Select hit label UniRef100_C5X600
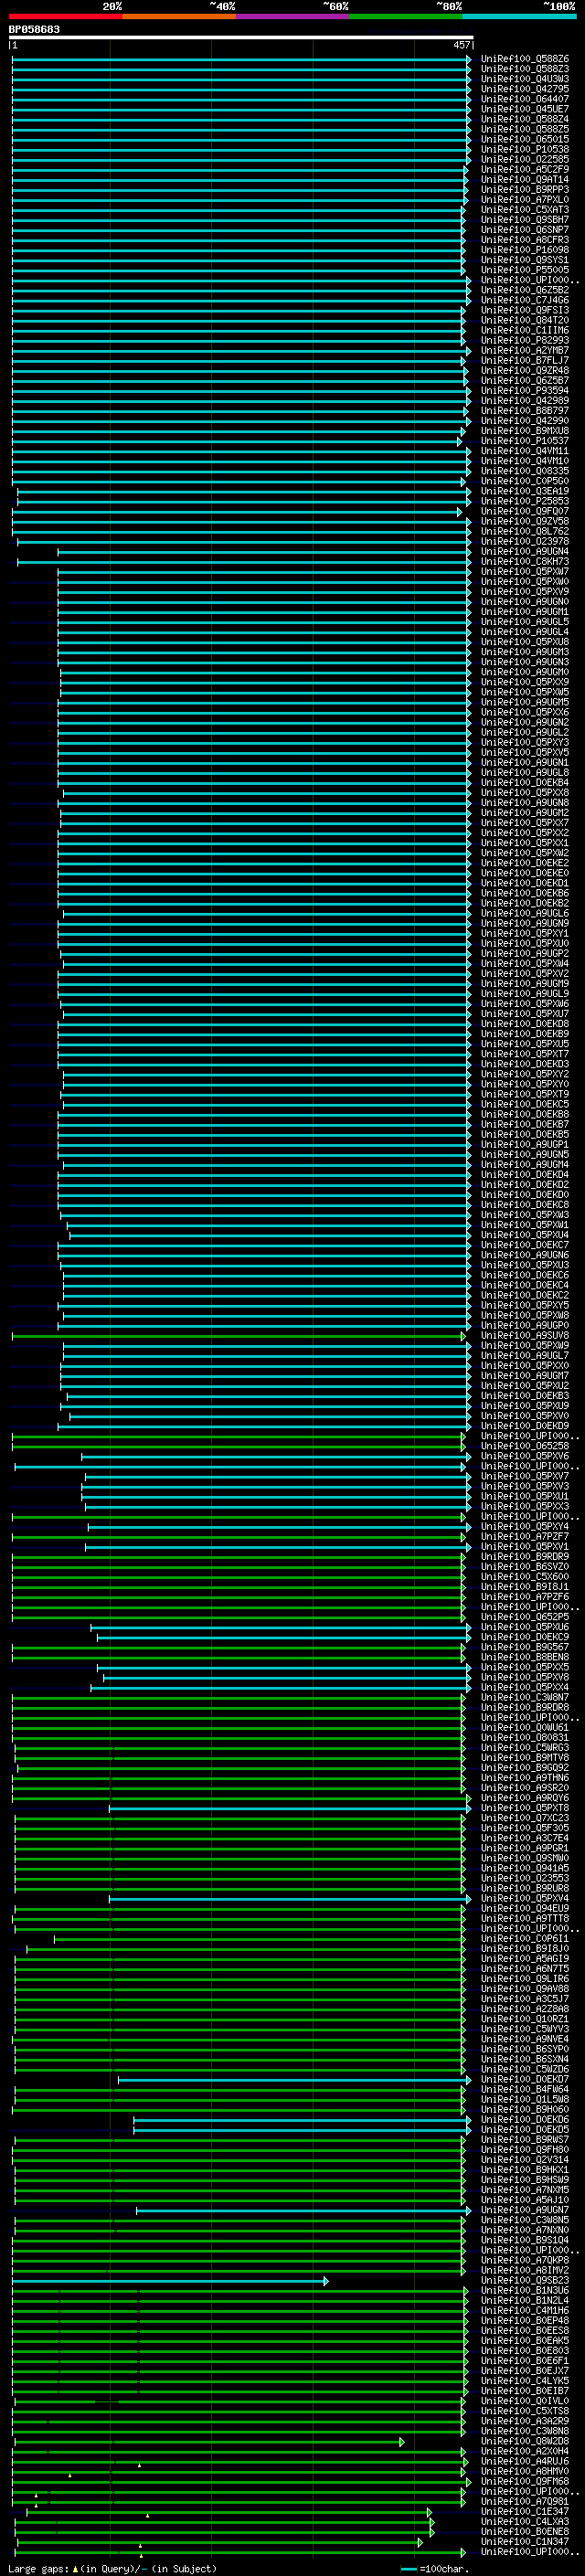 (x=525, y=1576)
